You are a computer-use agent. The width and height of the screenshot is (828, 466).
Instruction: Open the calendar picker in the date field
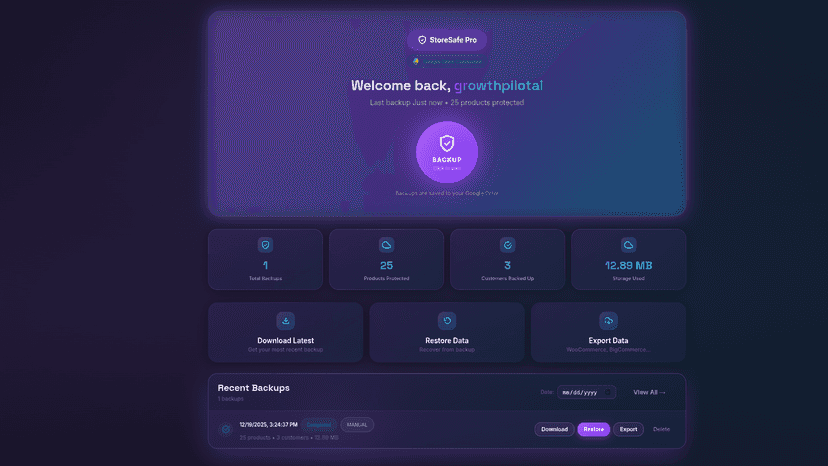pyautogui.click(x=608, y=392)
